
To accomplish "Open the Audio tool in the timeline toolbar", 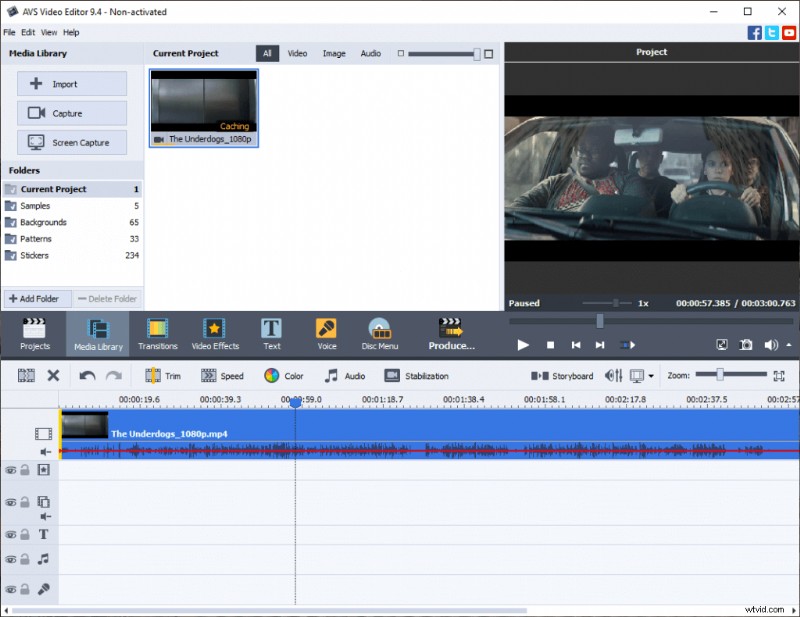I will [346, 375].
